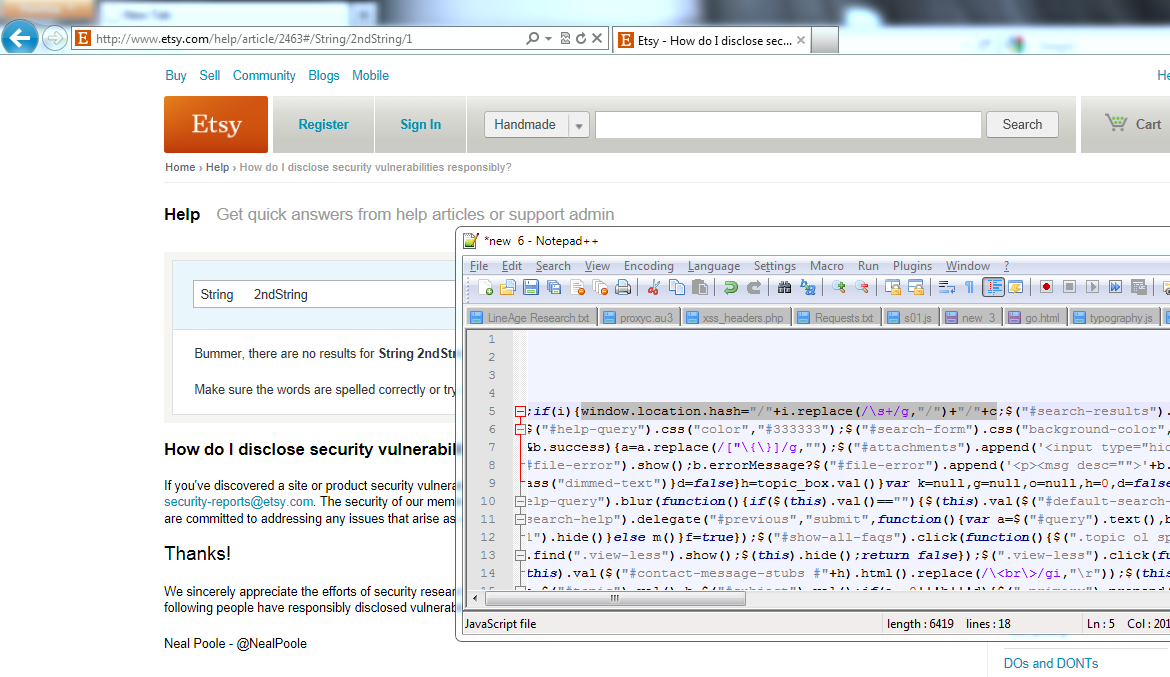The image size is (1170, 677).
Task: Click the Register button on Etsy
Action: (323, 125)
